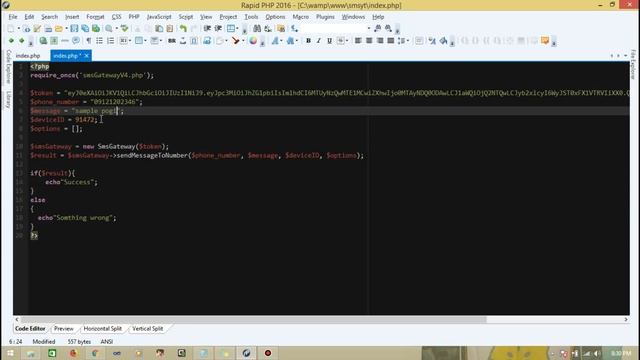Screen dimensions: 640x360
Task: Create a new file using the New icon
Action: [x=11, y=29]
